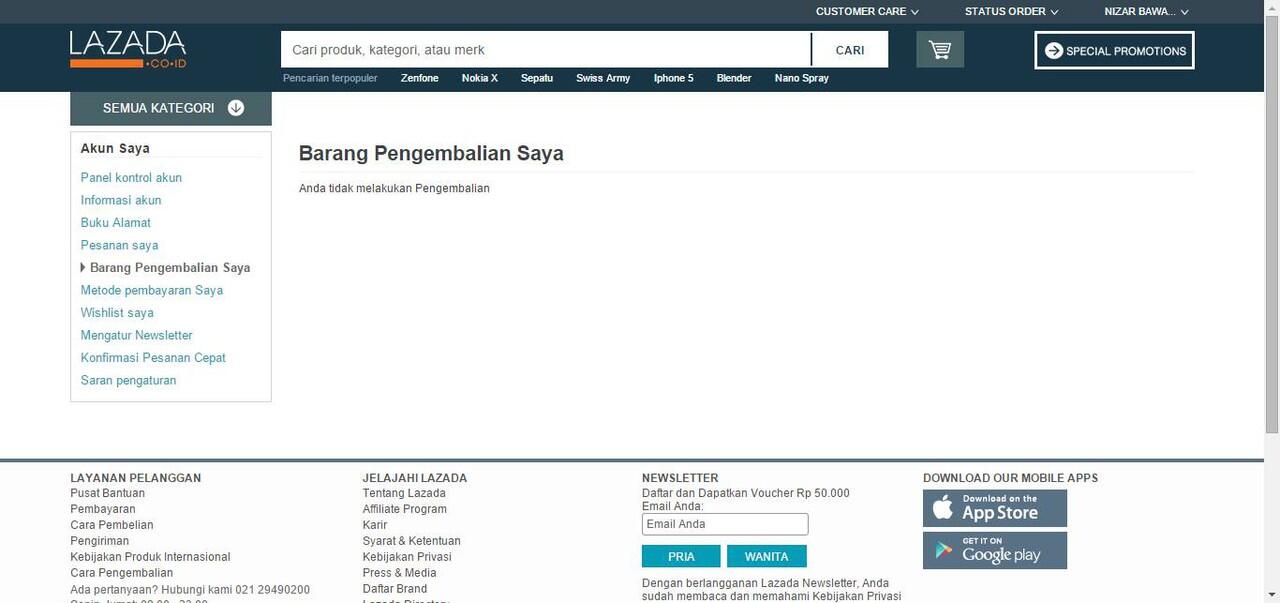
Task: Click scrollbar up arrow
Action: (x=1272, y=8)
